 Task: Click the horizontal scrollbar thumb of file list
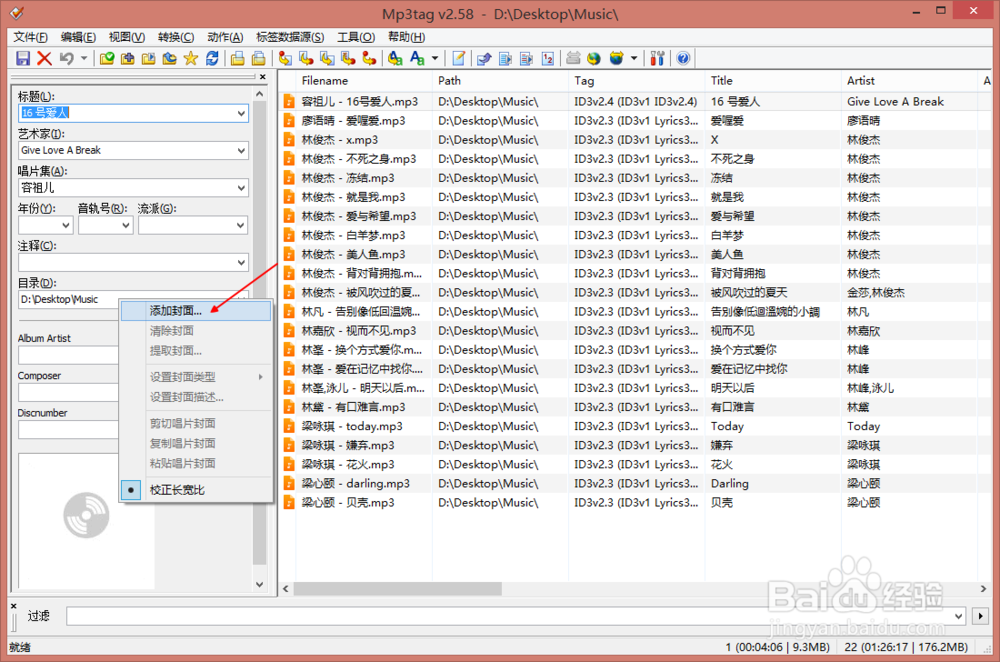tap(397, 589)
